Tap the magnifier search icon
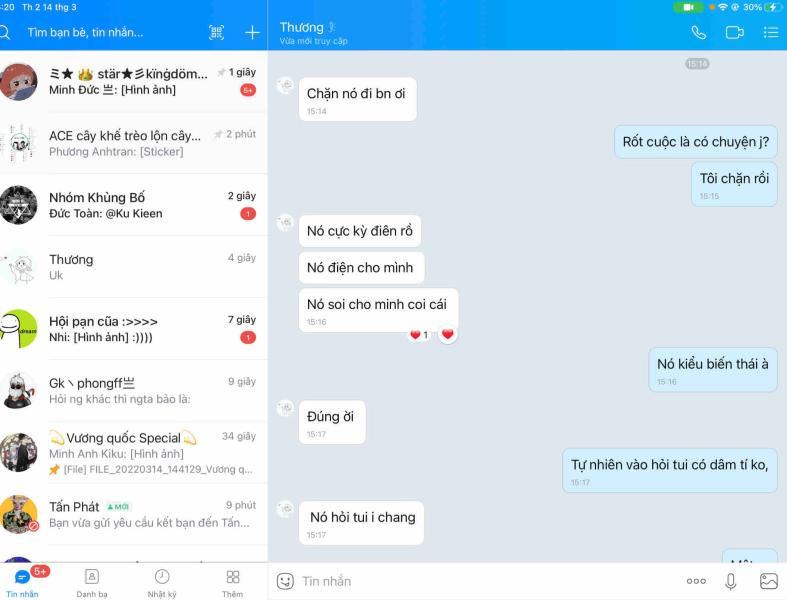The image size is (787, 600). pyautogui.click(x=5, y=33)
